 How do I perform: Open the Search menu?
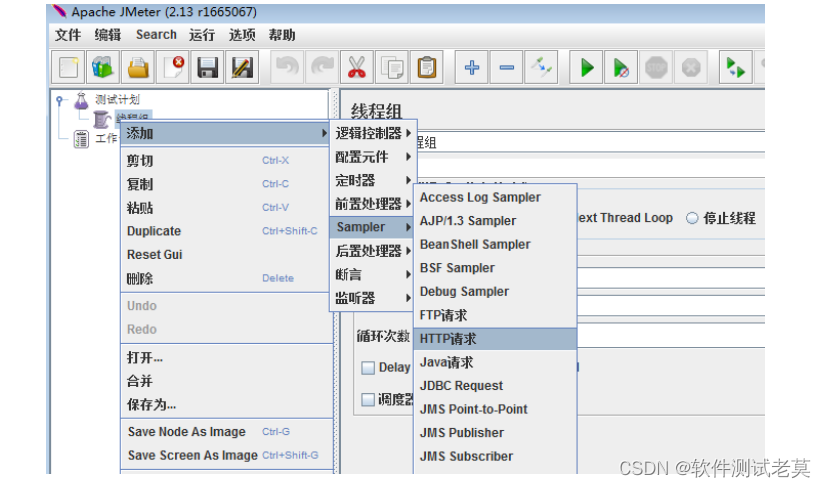(x=156, y=35)
